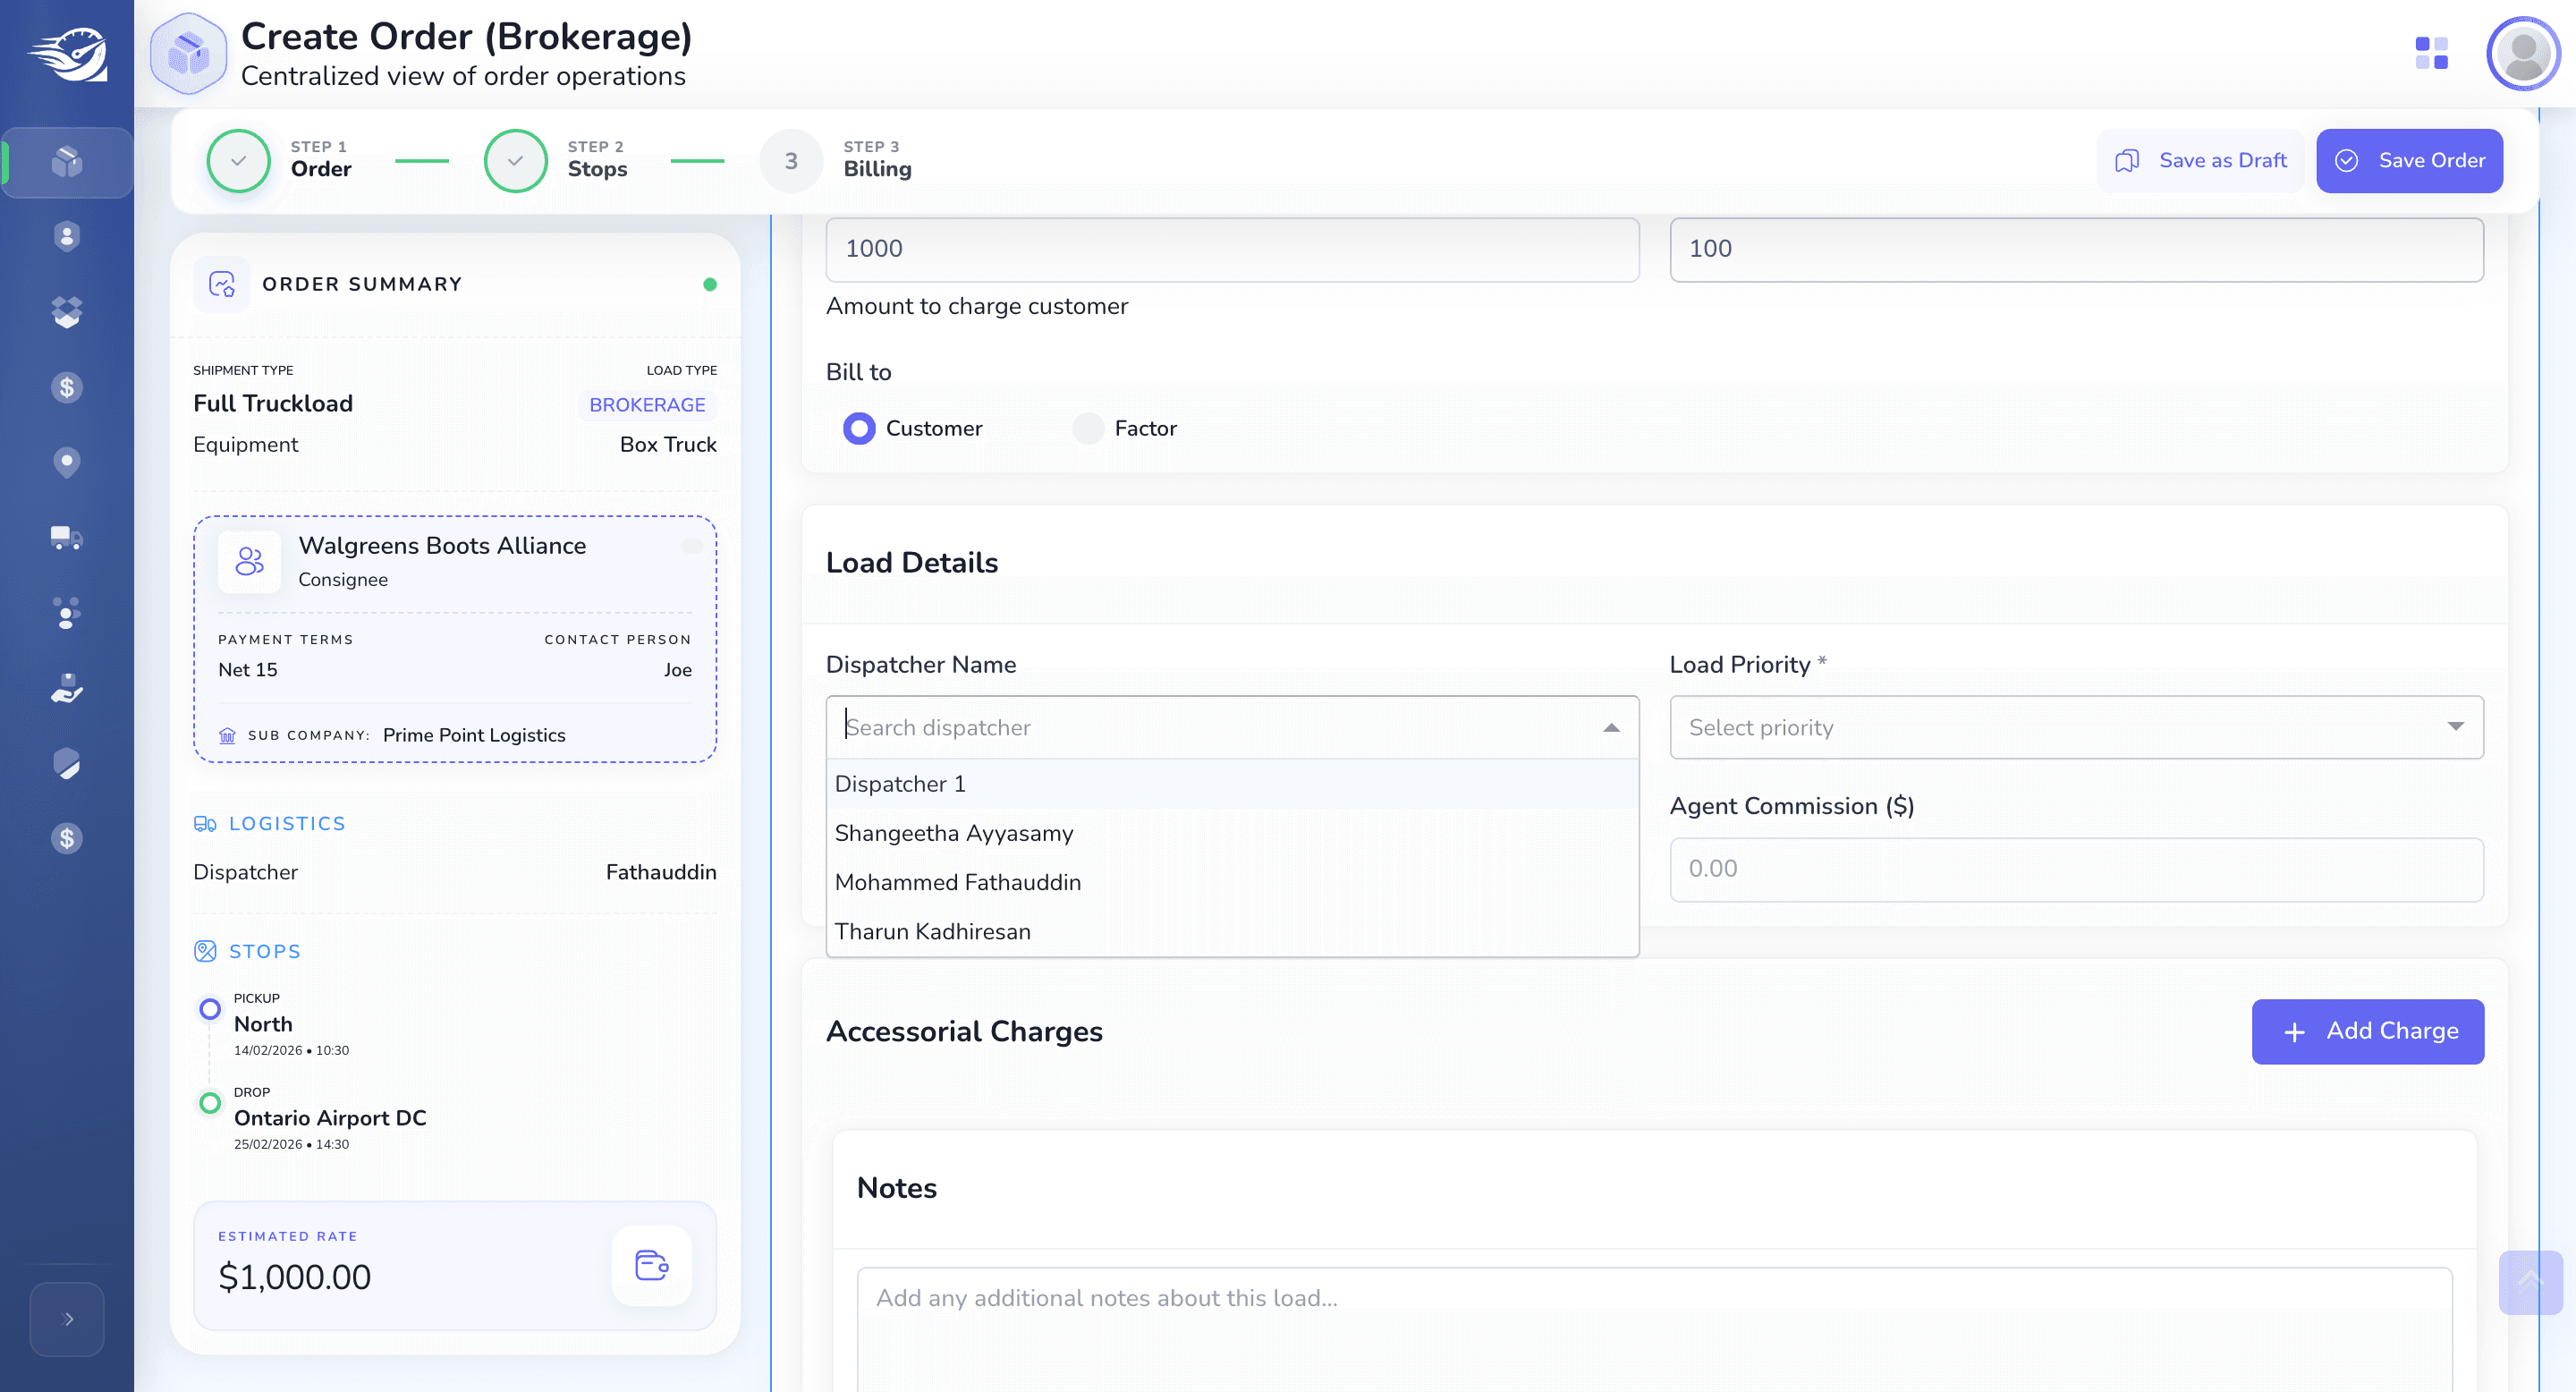Click the company logo in sidebar
Viewport: 2576px width, 1392px height.
coord(67,55)
